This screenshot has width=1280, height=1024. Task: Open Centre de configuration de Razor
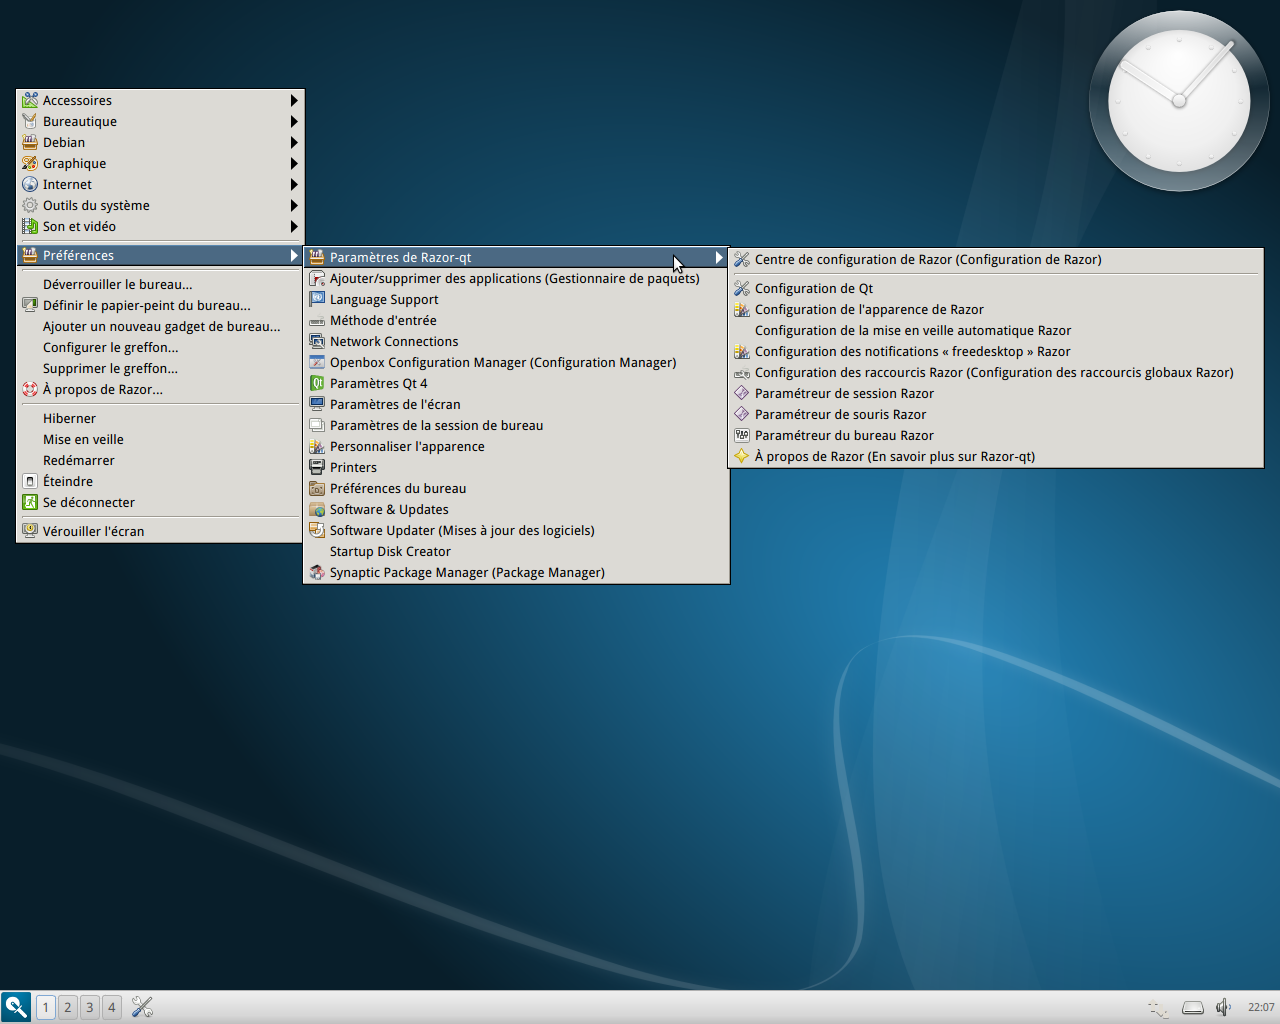[x=996, y=259]
